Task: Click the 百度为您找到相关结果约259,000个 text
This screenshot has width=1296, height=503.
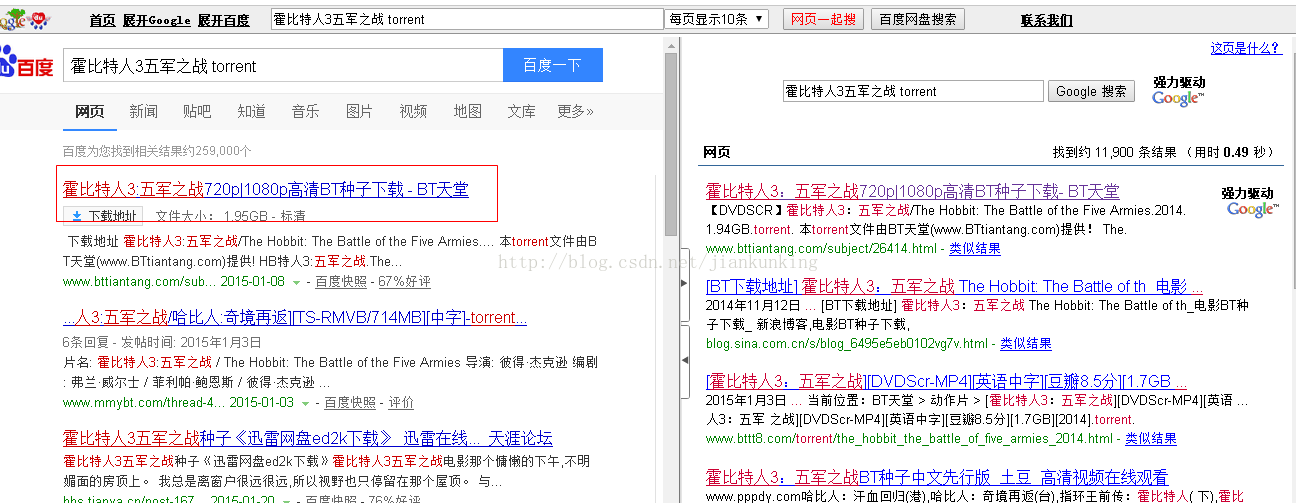Action: coord(157,151)
